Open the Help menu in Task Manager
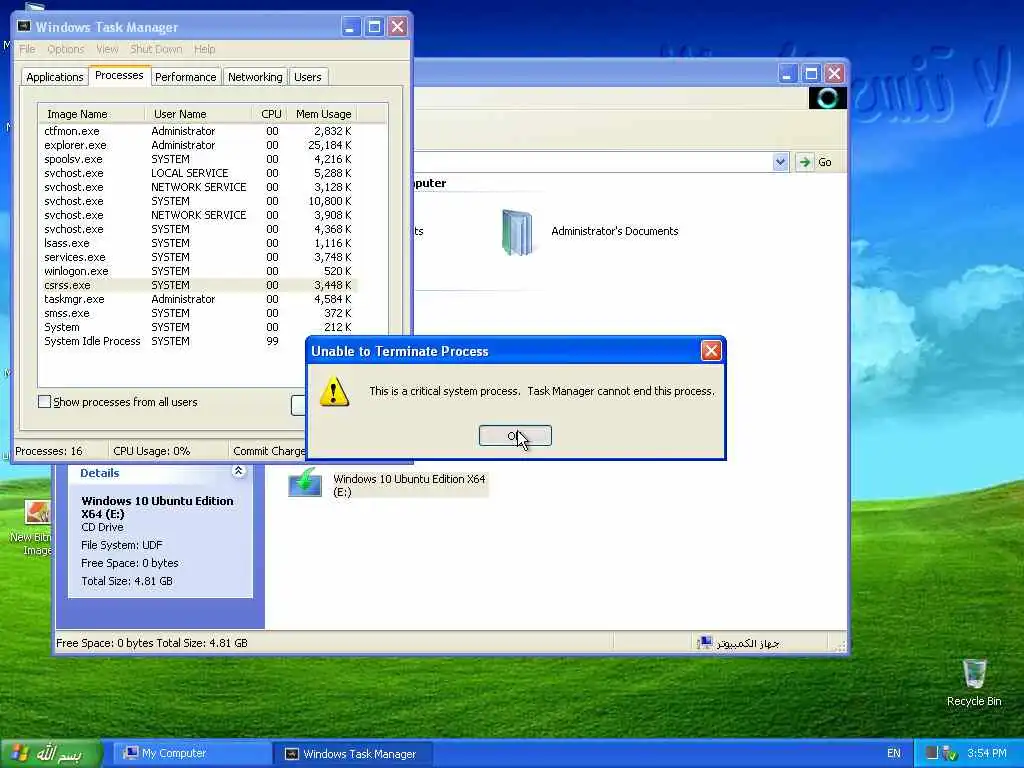The height and width of the screenshot is (768, 1024). point(204,49)
